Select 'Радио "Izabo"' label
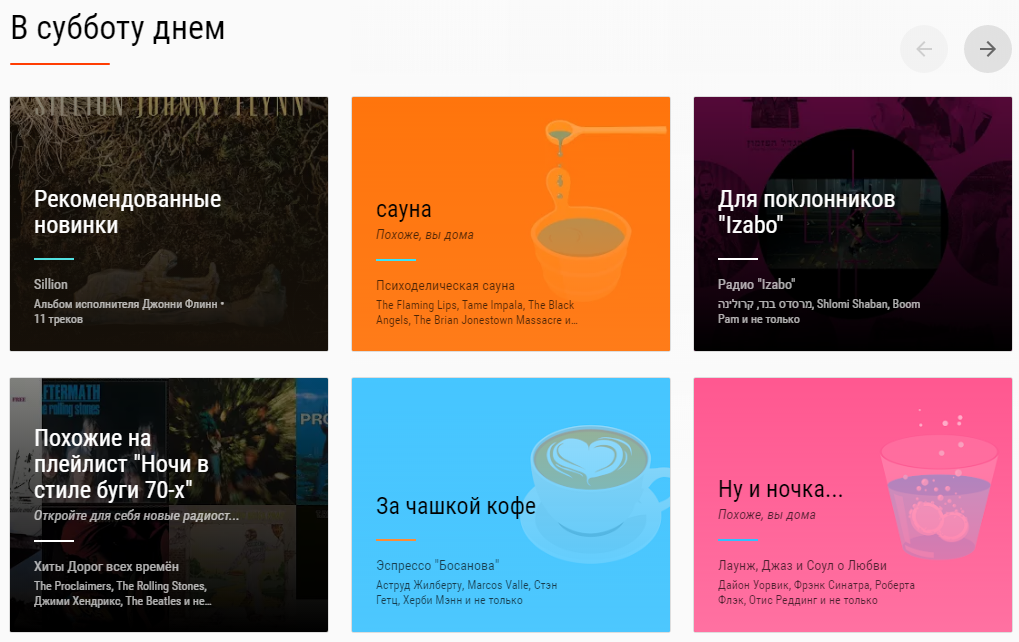The height and width of the screenshot is (642, 1019). point(755,282)
